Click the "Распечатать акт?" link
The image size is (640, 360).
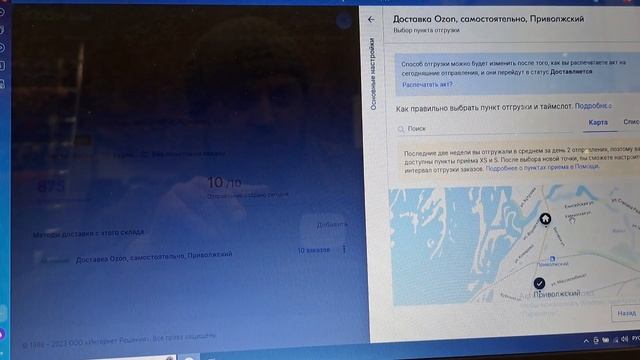click(x=427, y=84)
